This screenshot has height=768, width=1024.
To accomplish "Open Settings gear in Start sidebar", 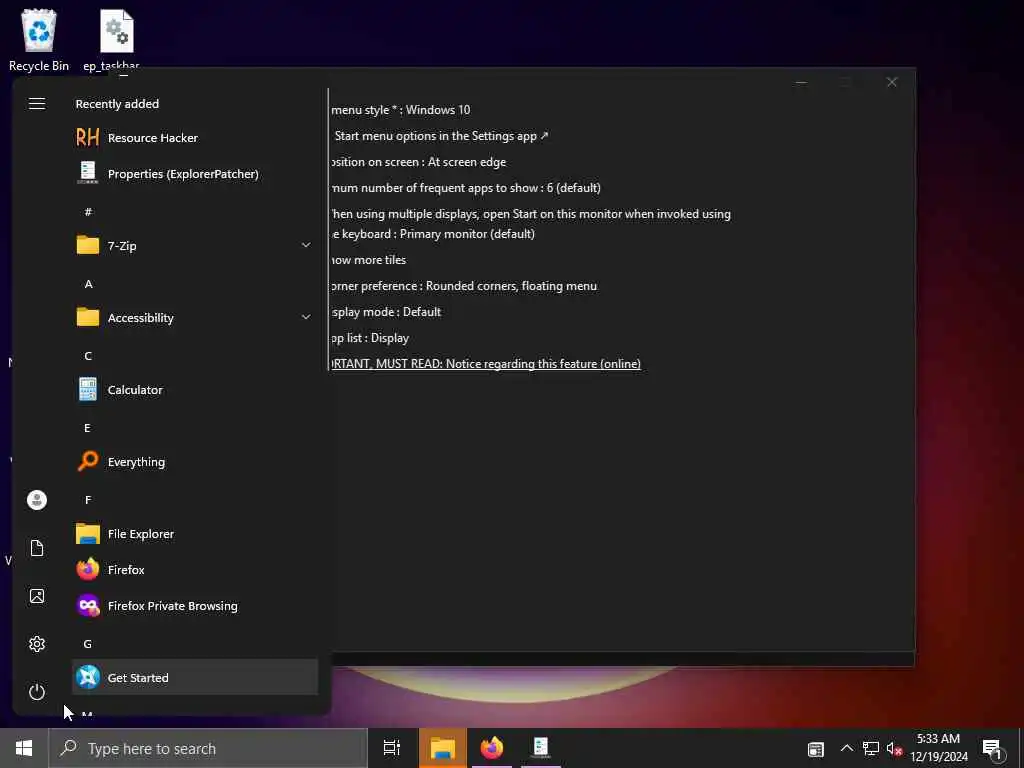I will coord(37,644).
